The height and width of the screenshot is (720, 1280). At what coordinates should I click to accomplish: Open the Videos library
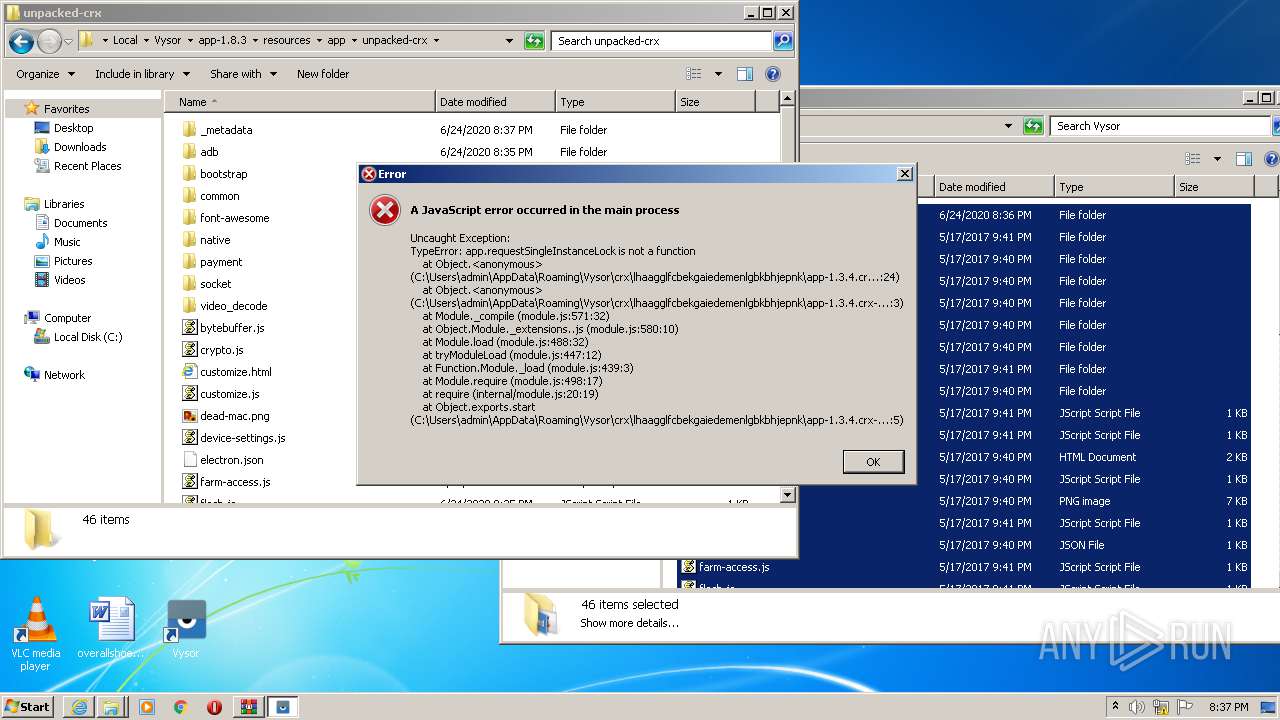(x=69, y=280)
